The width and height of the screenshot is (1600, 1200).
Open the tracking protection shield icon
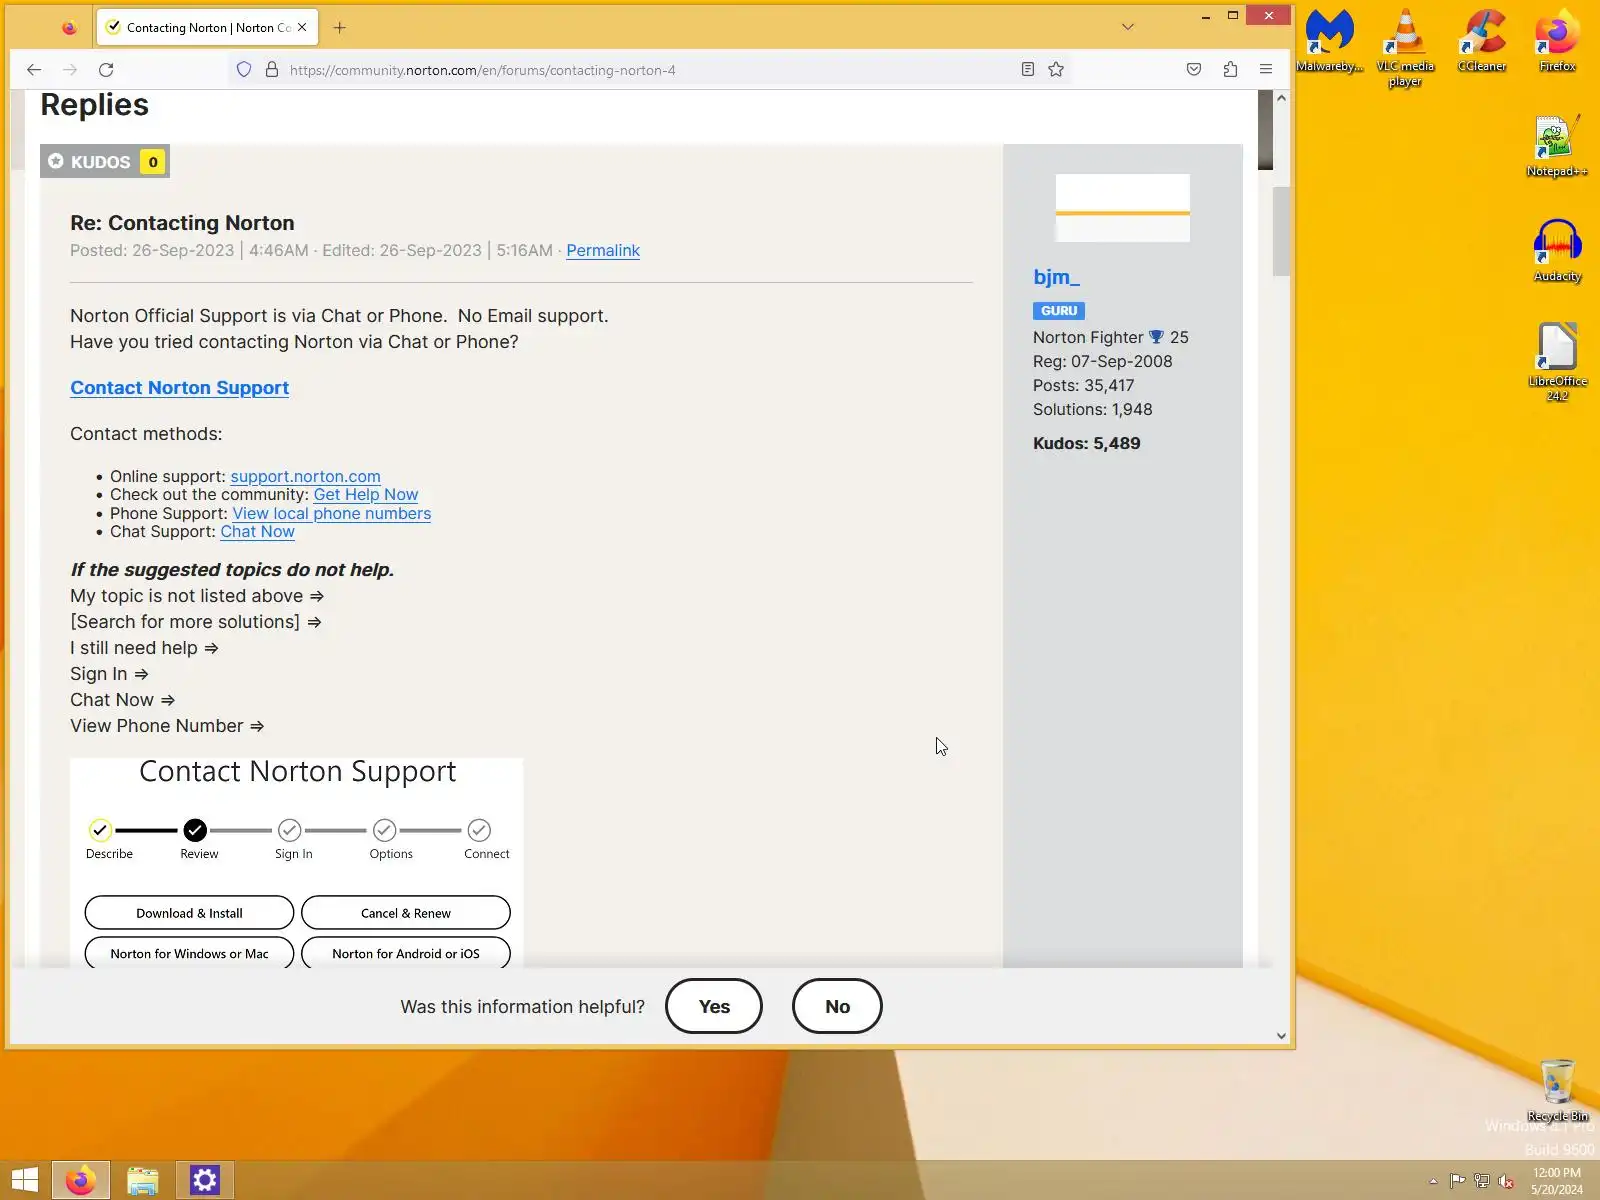coord(244,70)
